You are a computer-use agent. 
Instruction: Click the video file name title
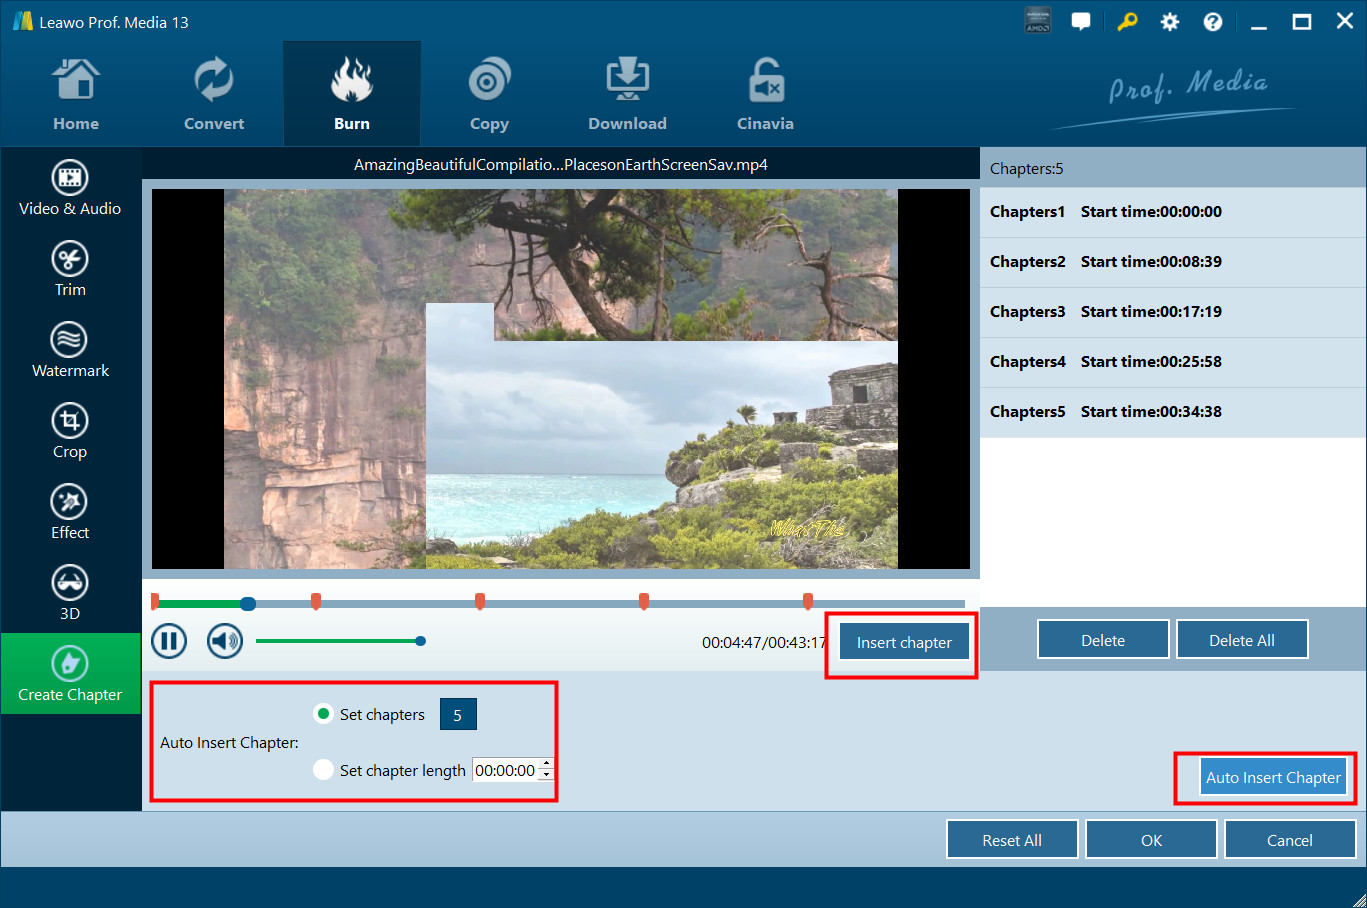(x=561, y=165)
